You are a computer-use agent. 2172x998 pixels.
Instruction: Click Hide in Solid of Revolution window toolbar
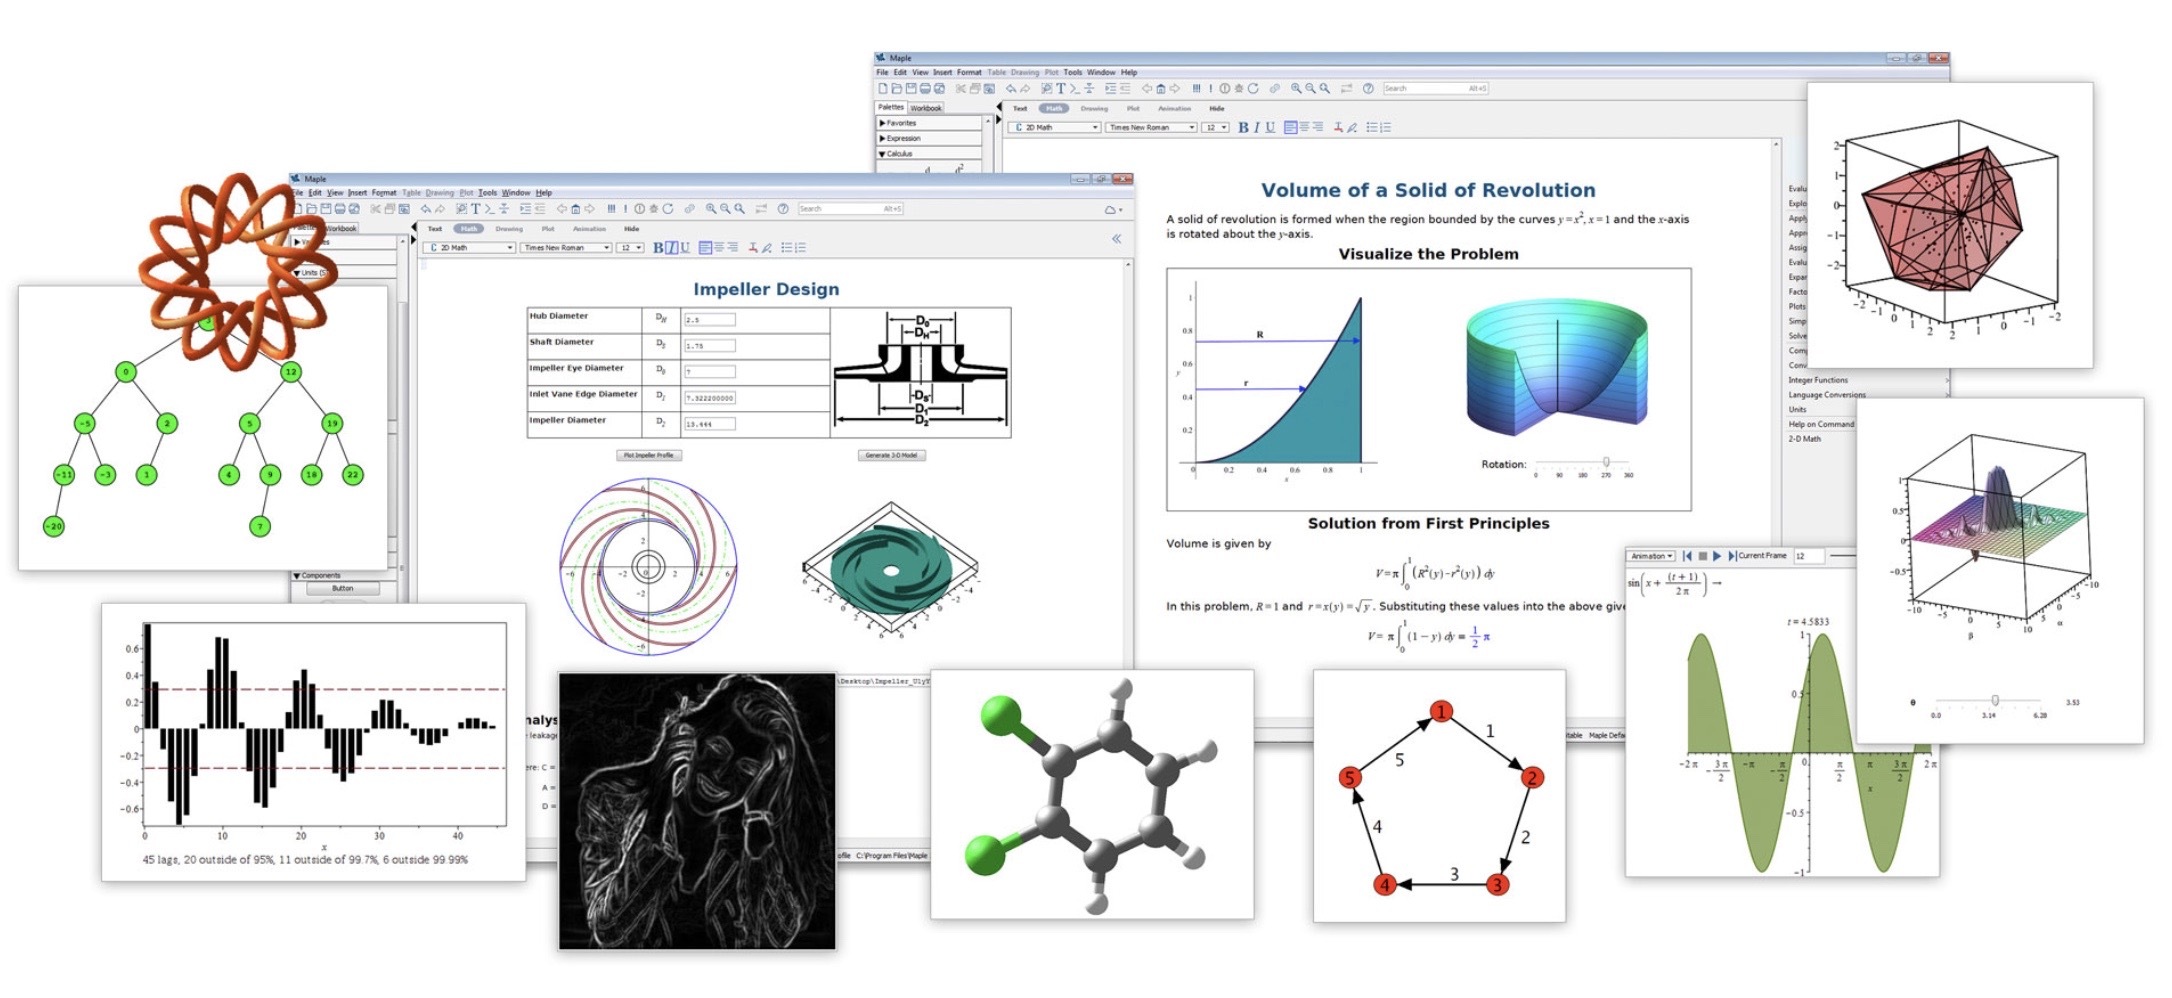[x=1217, y=108]
